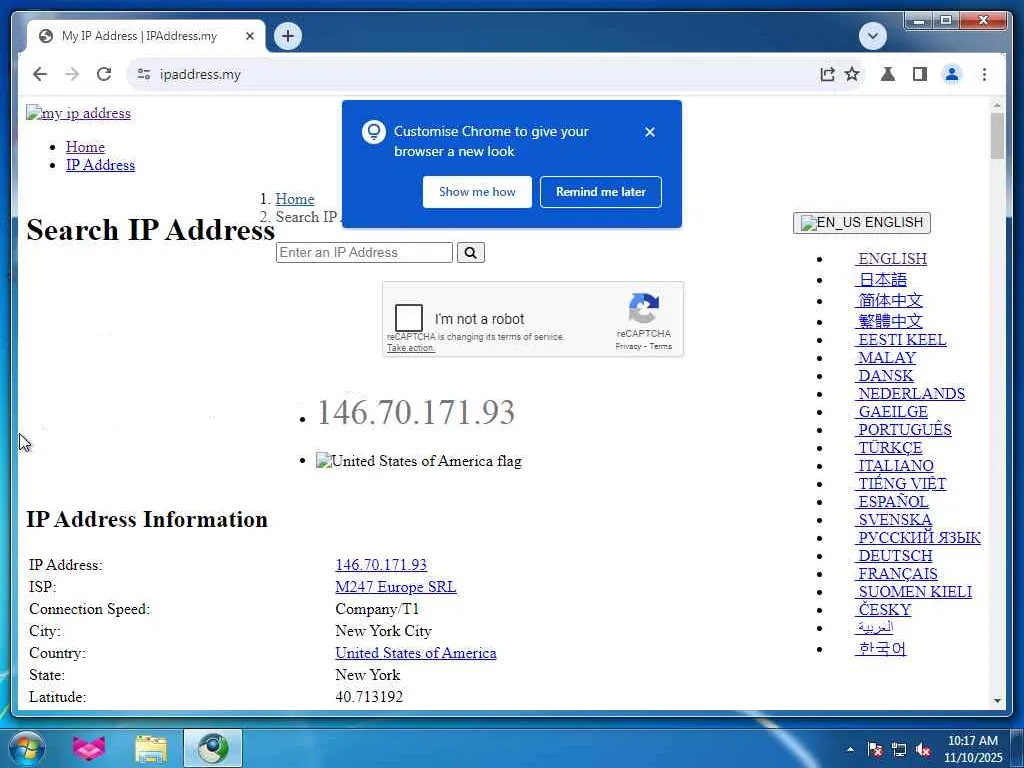Select FRANÇAIS language option
The width and height of the screenshot is (1024, 768).
coord(896,574)
